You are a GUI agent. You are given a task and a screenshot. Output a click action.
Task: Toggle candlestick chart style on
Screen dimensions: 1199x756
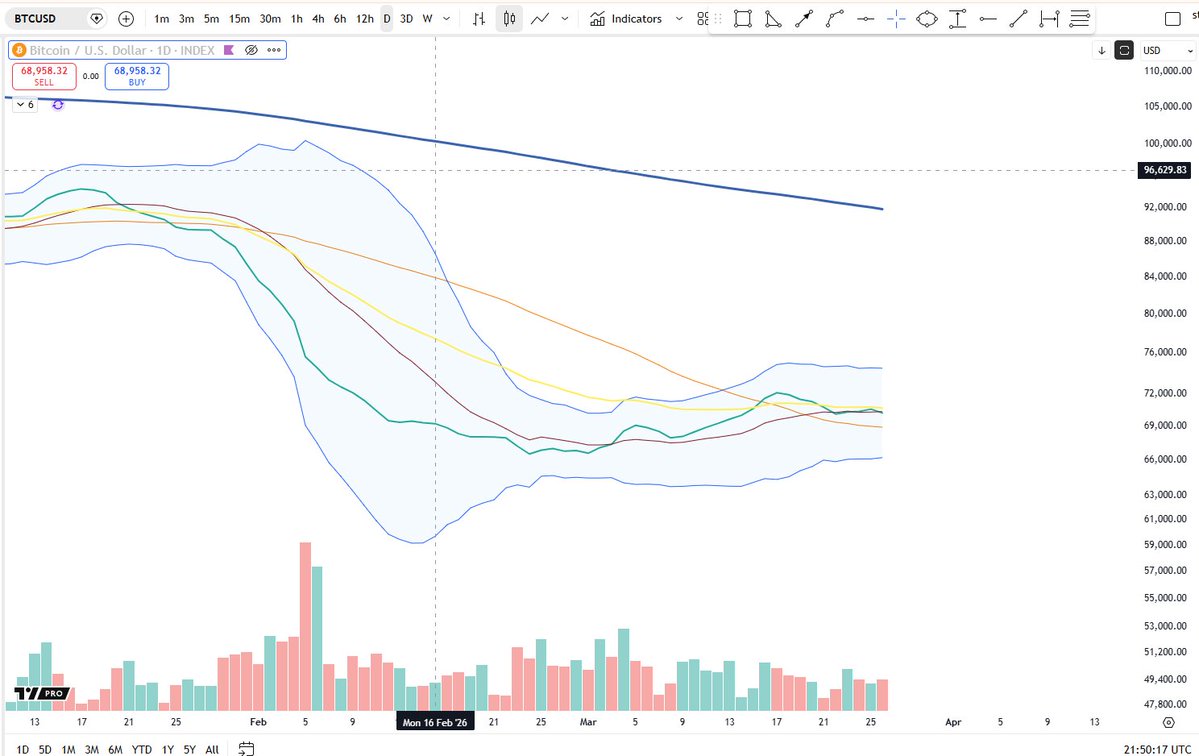(x=509, y=18)
